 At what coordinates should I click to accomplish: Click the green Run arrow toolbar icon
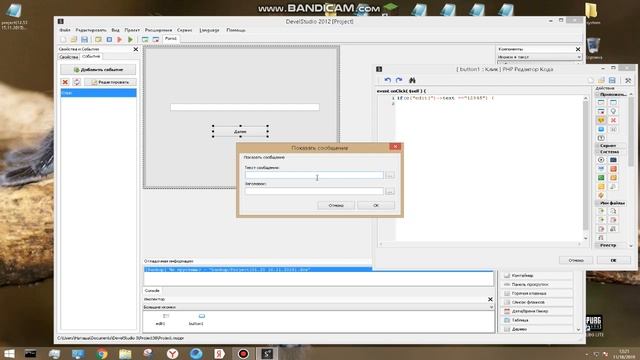(x=130, y=39)
